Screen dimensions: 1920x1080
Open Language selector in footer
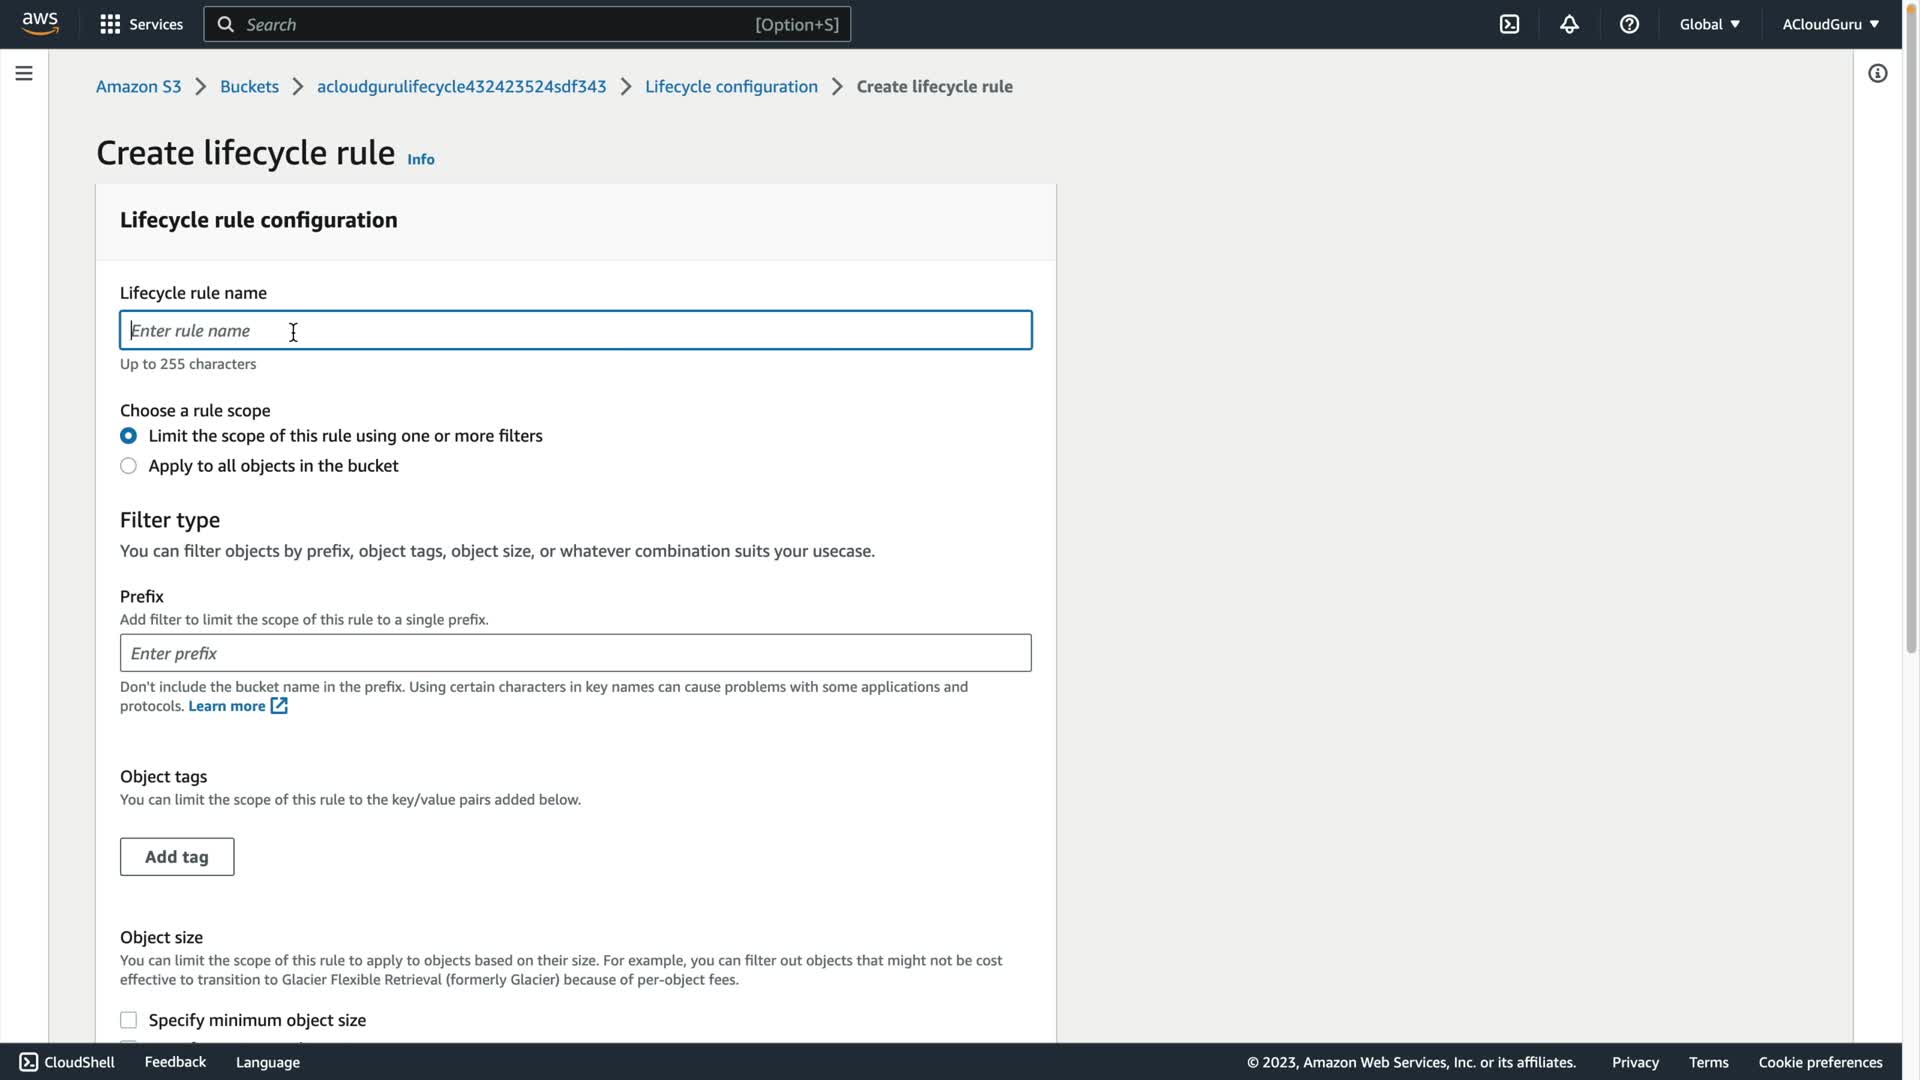[x=267, y=1062]
